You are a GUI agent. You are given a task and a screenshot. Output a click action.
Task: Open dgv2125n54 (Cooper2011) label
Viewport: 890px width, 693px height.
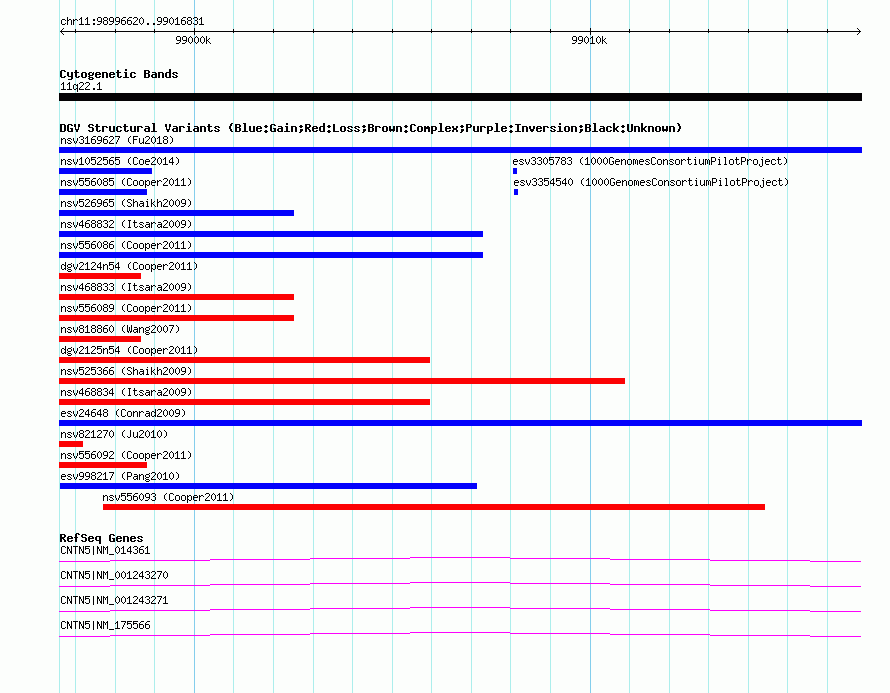point(129,350)
